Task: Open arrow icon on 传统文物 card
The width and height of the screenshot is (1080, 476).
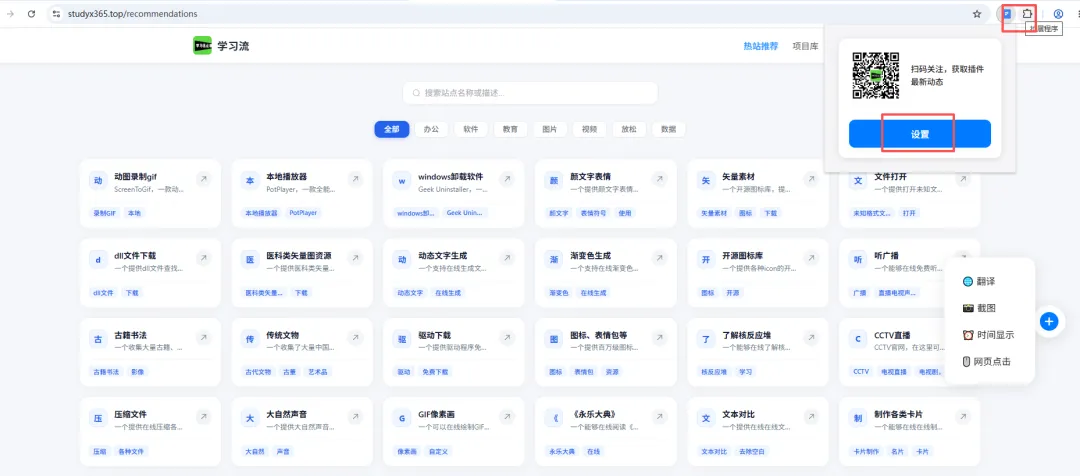Action: [355, 338]
